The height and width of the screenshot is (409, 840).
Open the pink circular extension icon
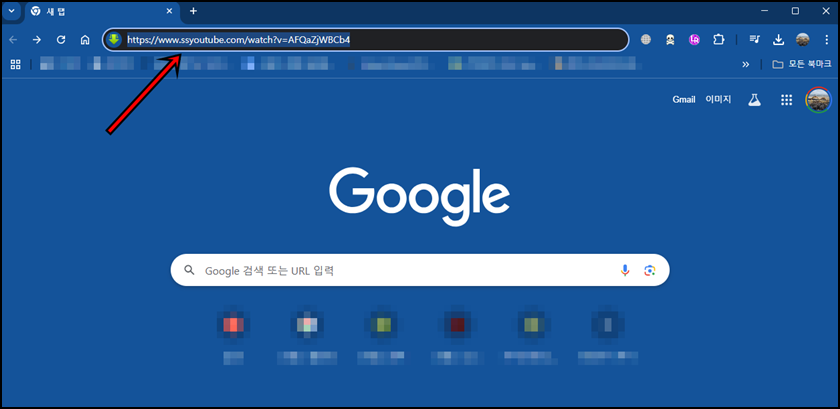(694, 39)
